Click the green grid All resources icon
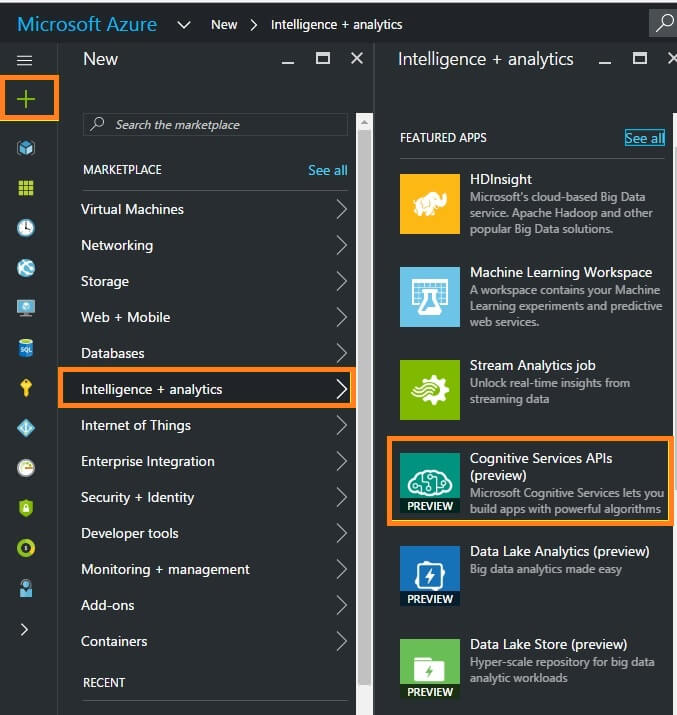 tap(26, 188)
